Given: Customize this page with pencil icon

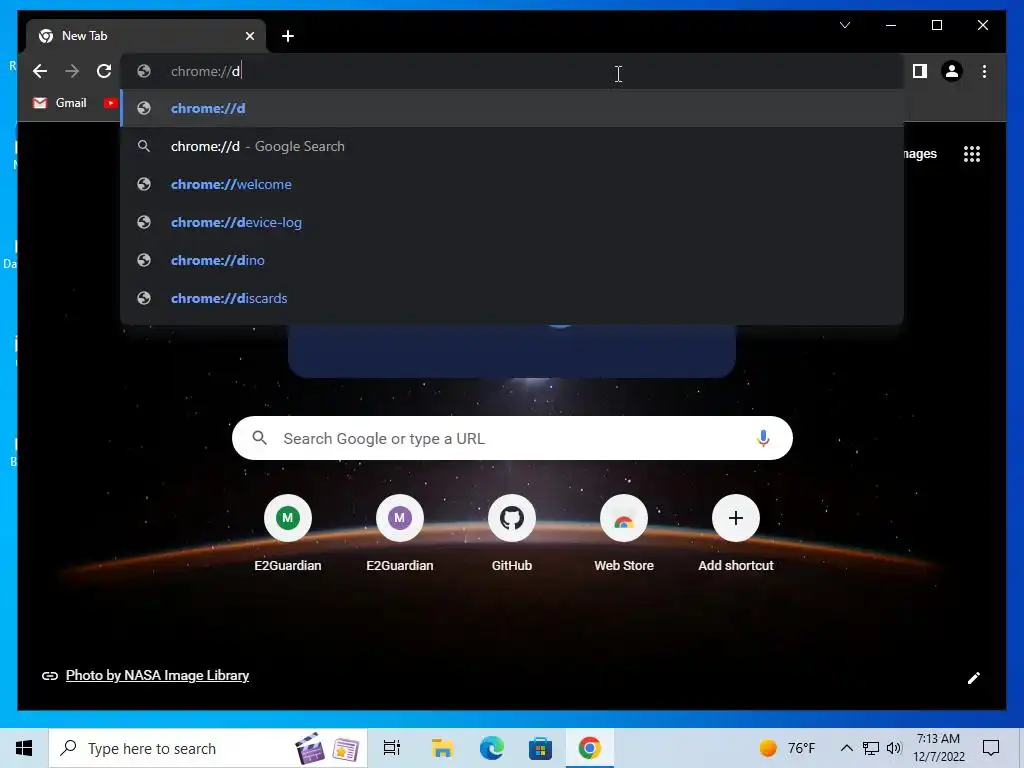Looking at the screenshot, I should point(974,678).
